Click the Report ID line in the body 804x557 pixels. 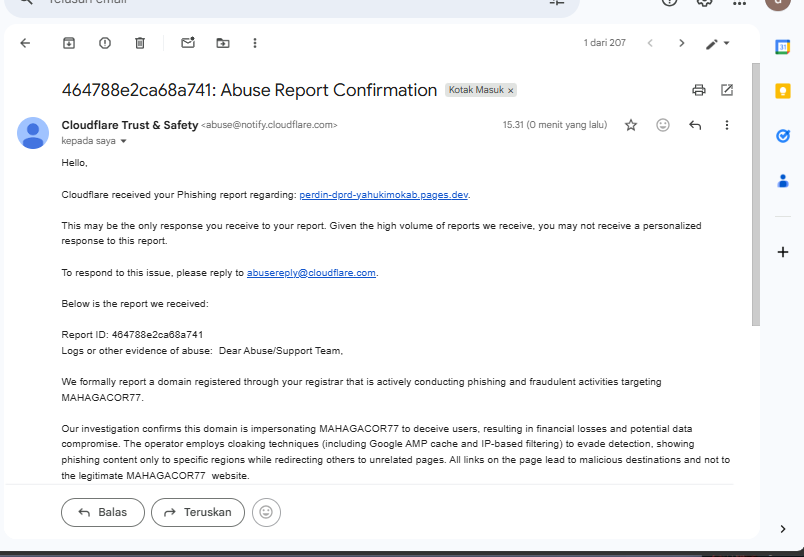pos(132,335)
